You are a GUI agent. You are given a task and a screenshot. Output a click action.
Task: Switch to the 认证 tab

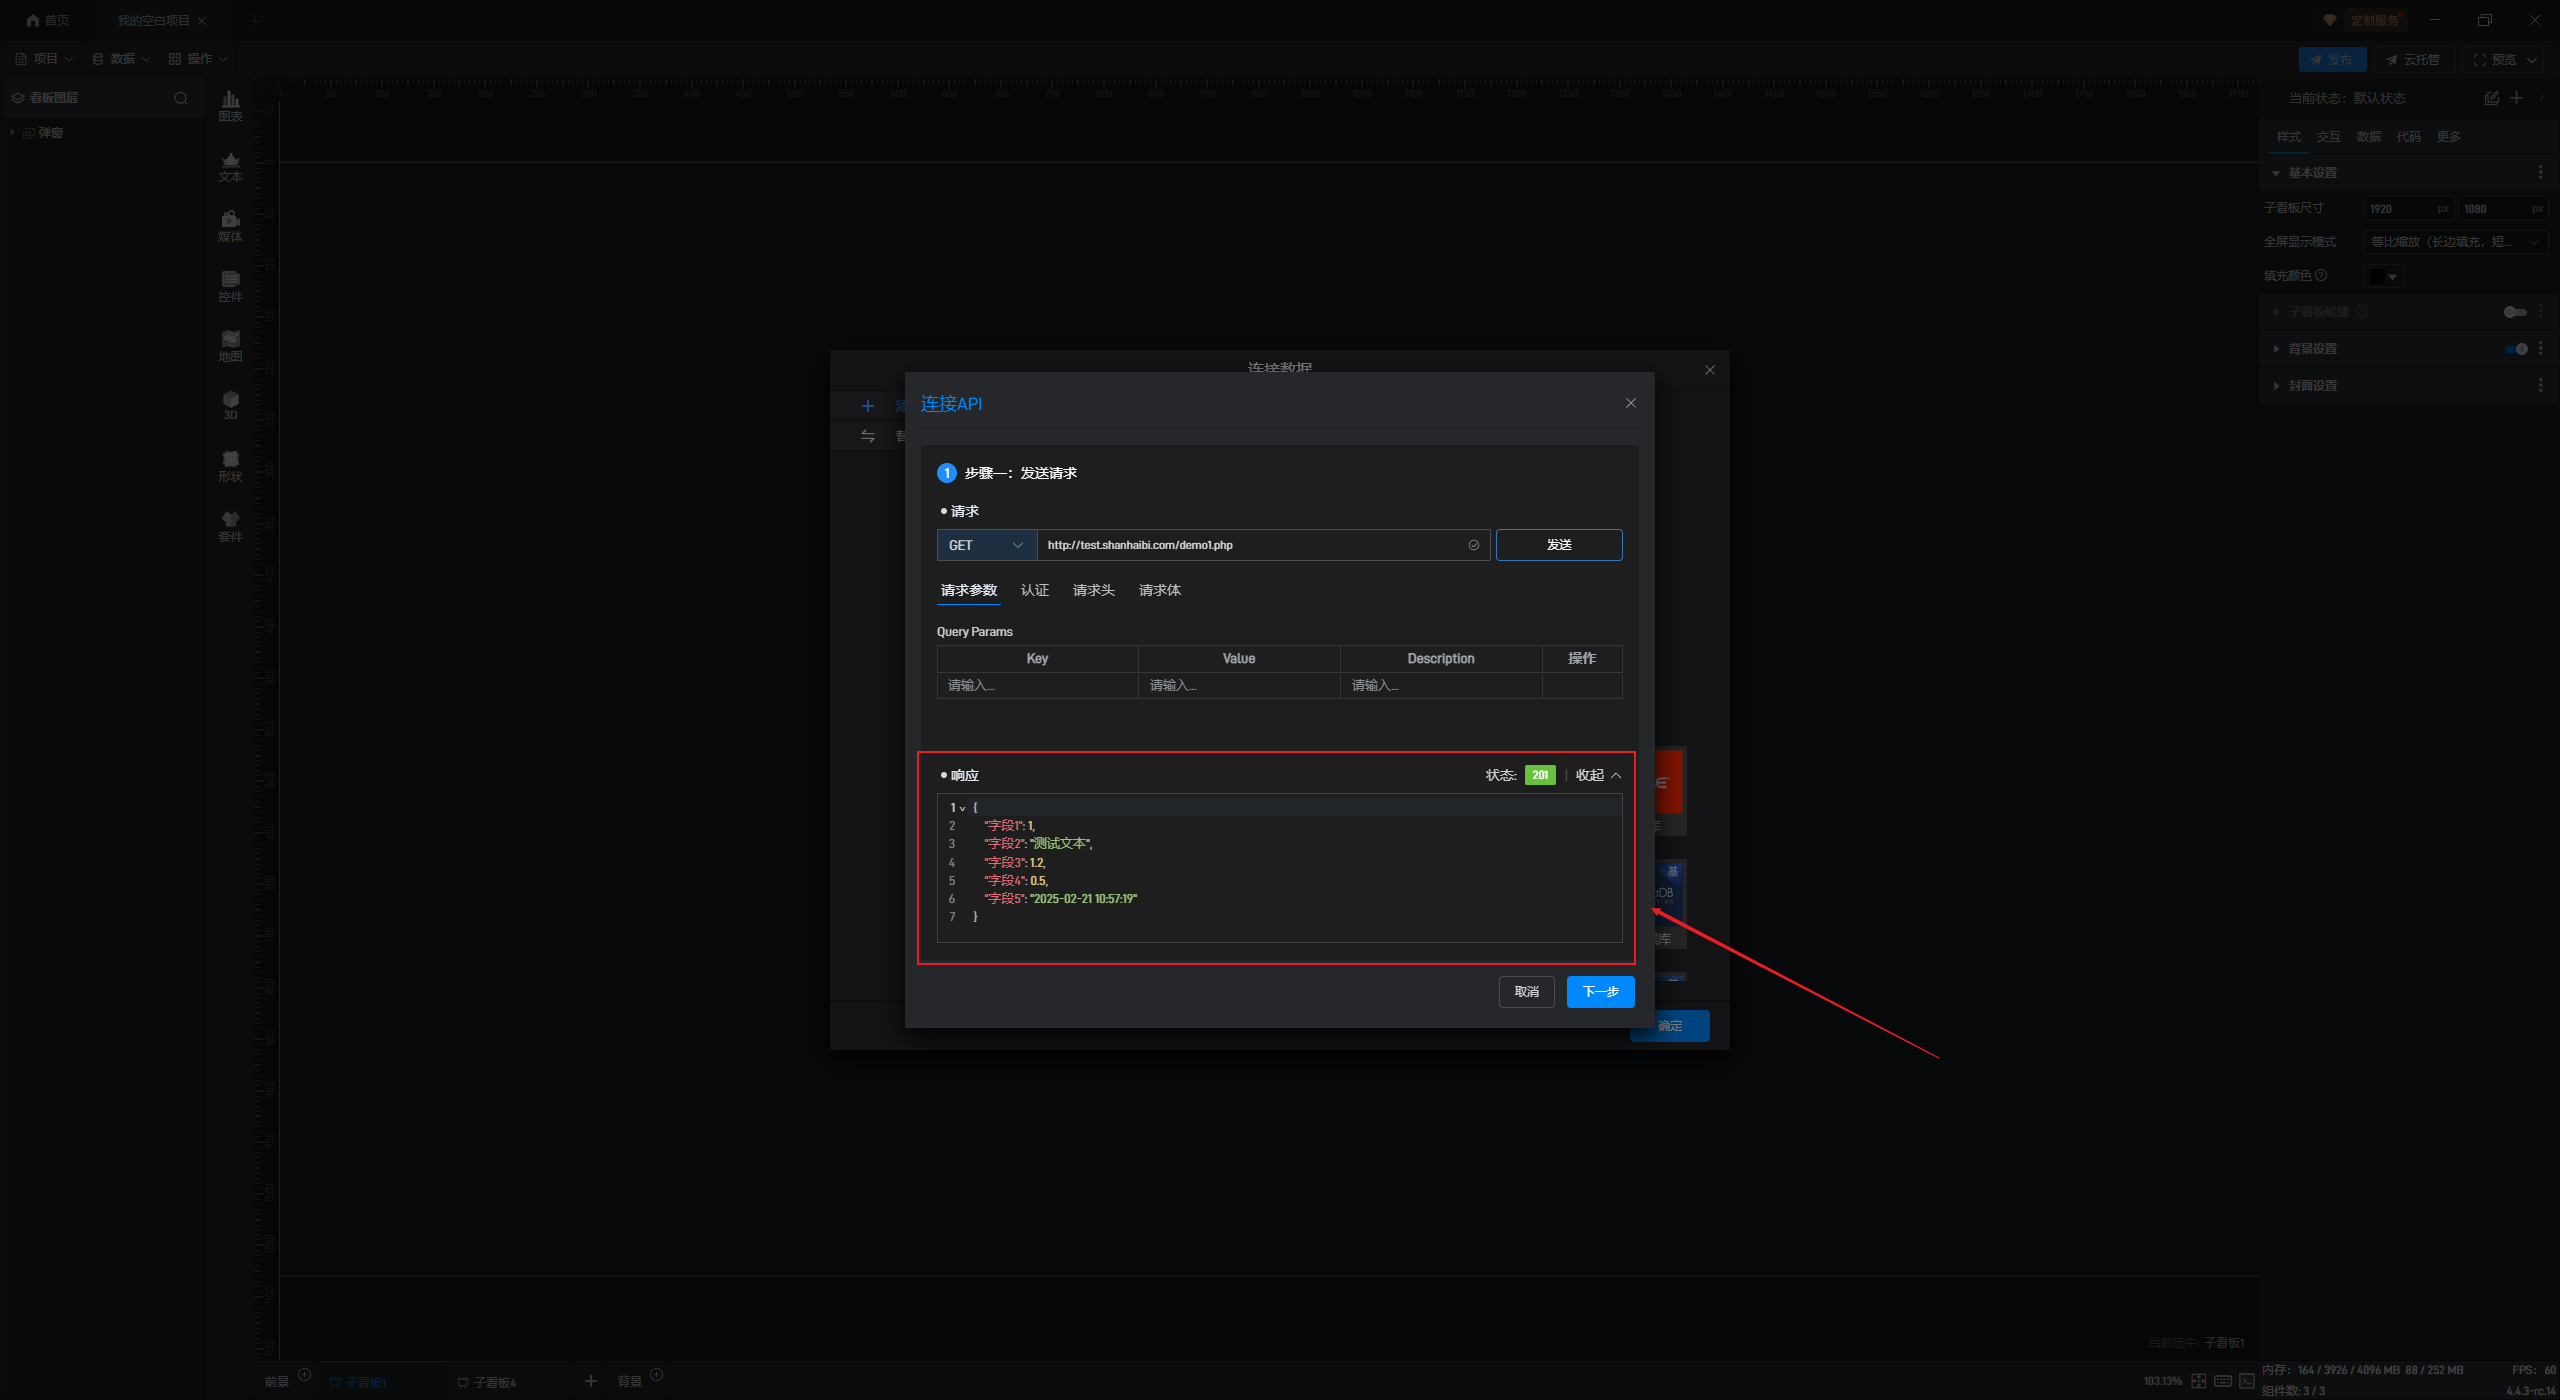click(1034, 590)
